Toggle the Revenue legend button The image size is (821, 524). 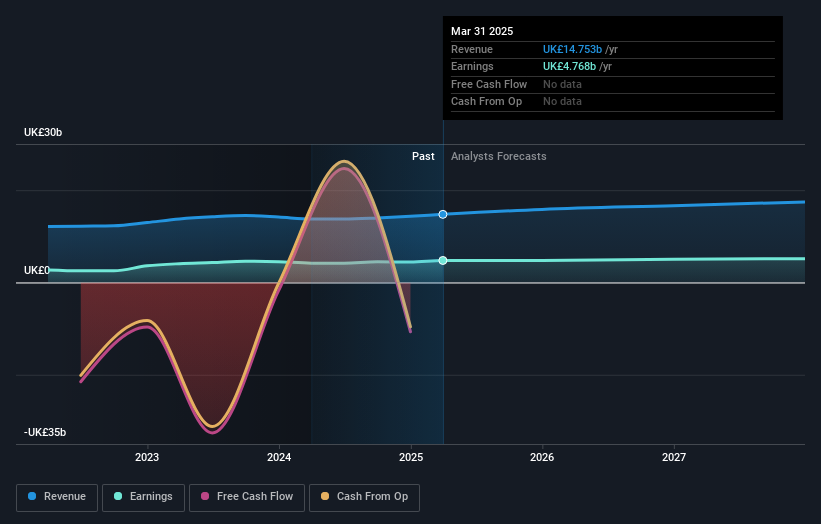[57, 497]
